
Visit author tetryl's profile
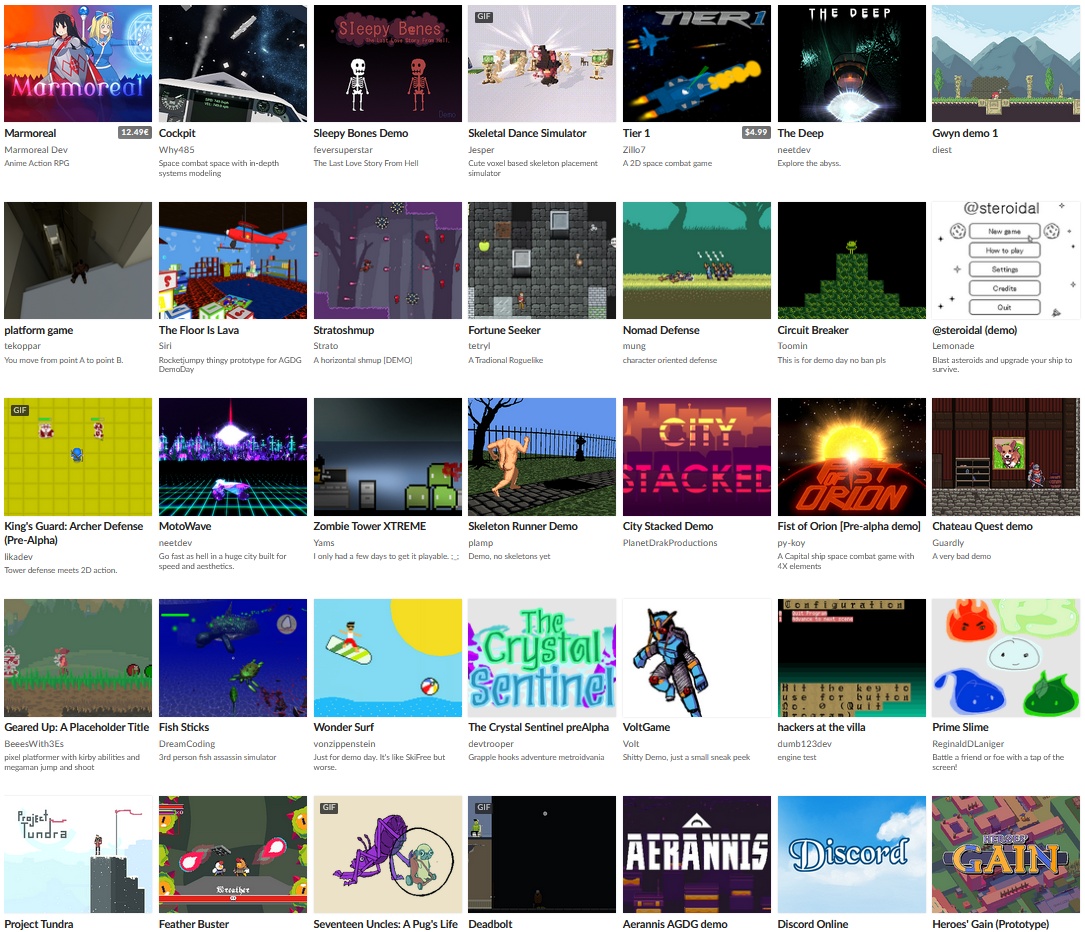pyautogui.click(x=479, y=346)
